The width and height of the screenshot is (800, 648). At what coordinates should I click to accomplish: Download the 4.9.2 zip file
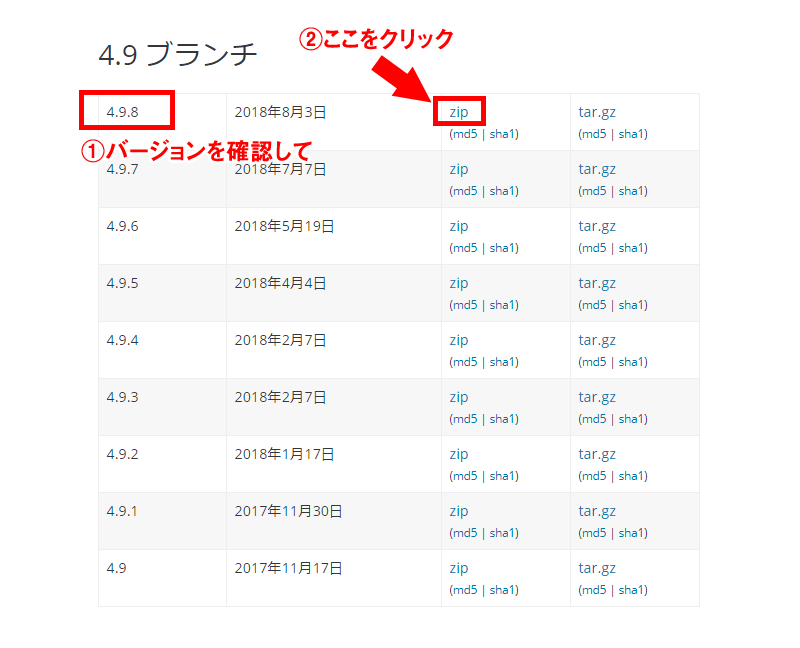point(459,454)
